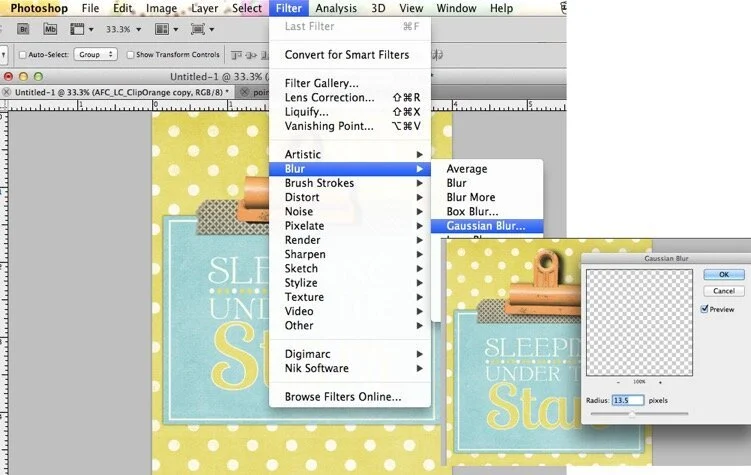Image resolution: width=751 pixels, height=475 pixels.
Task: Open the Window menu
Action: point(456,8)
